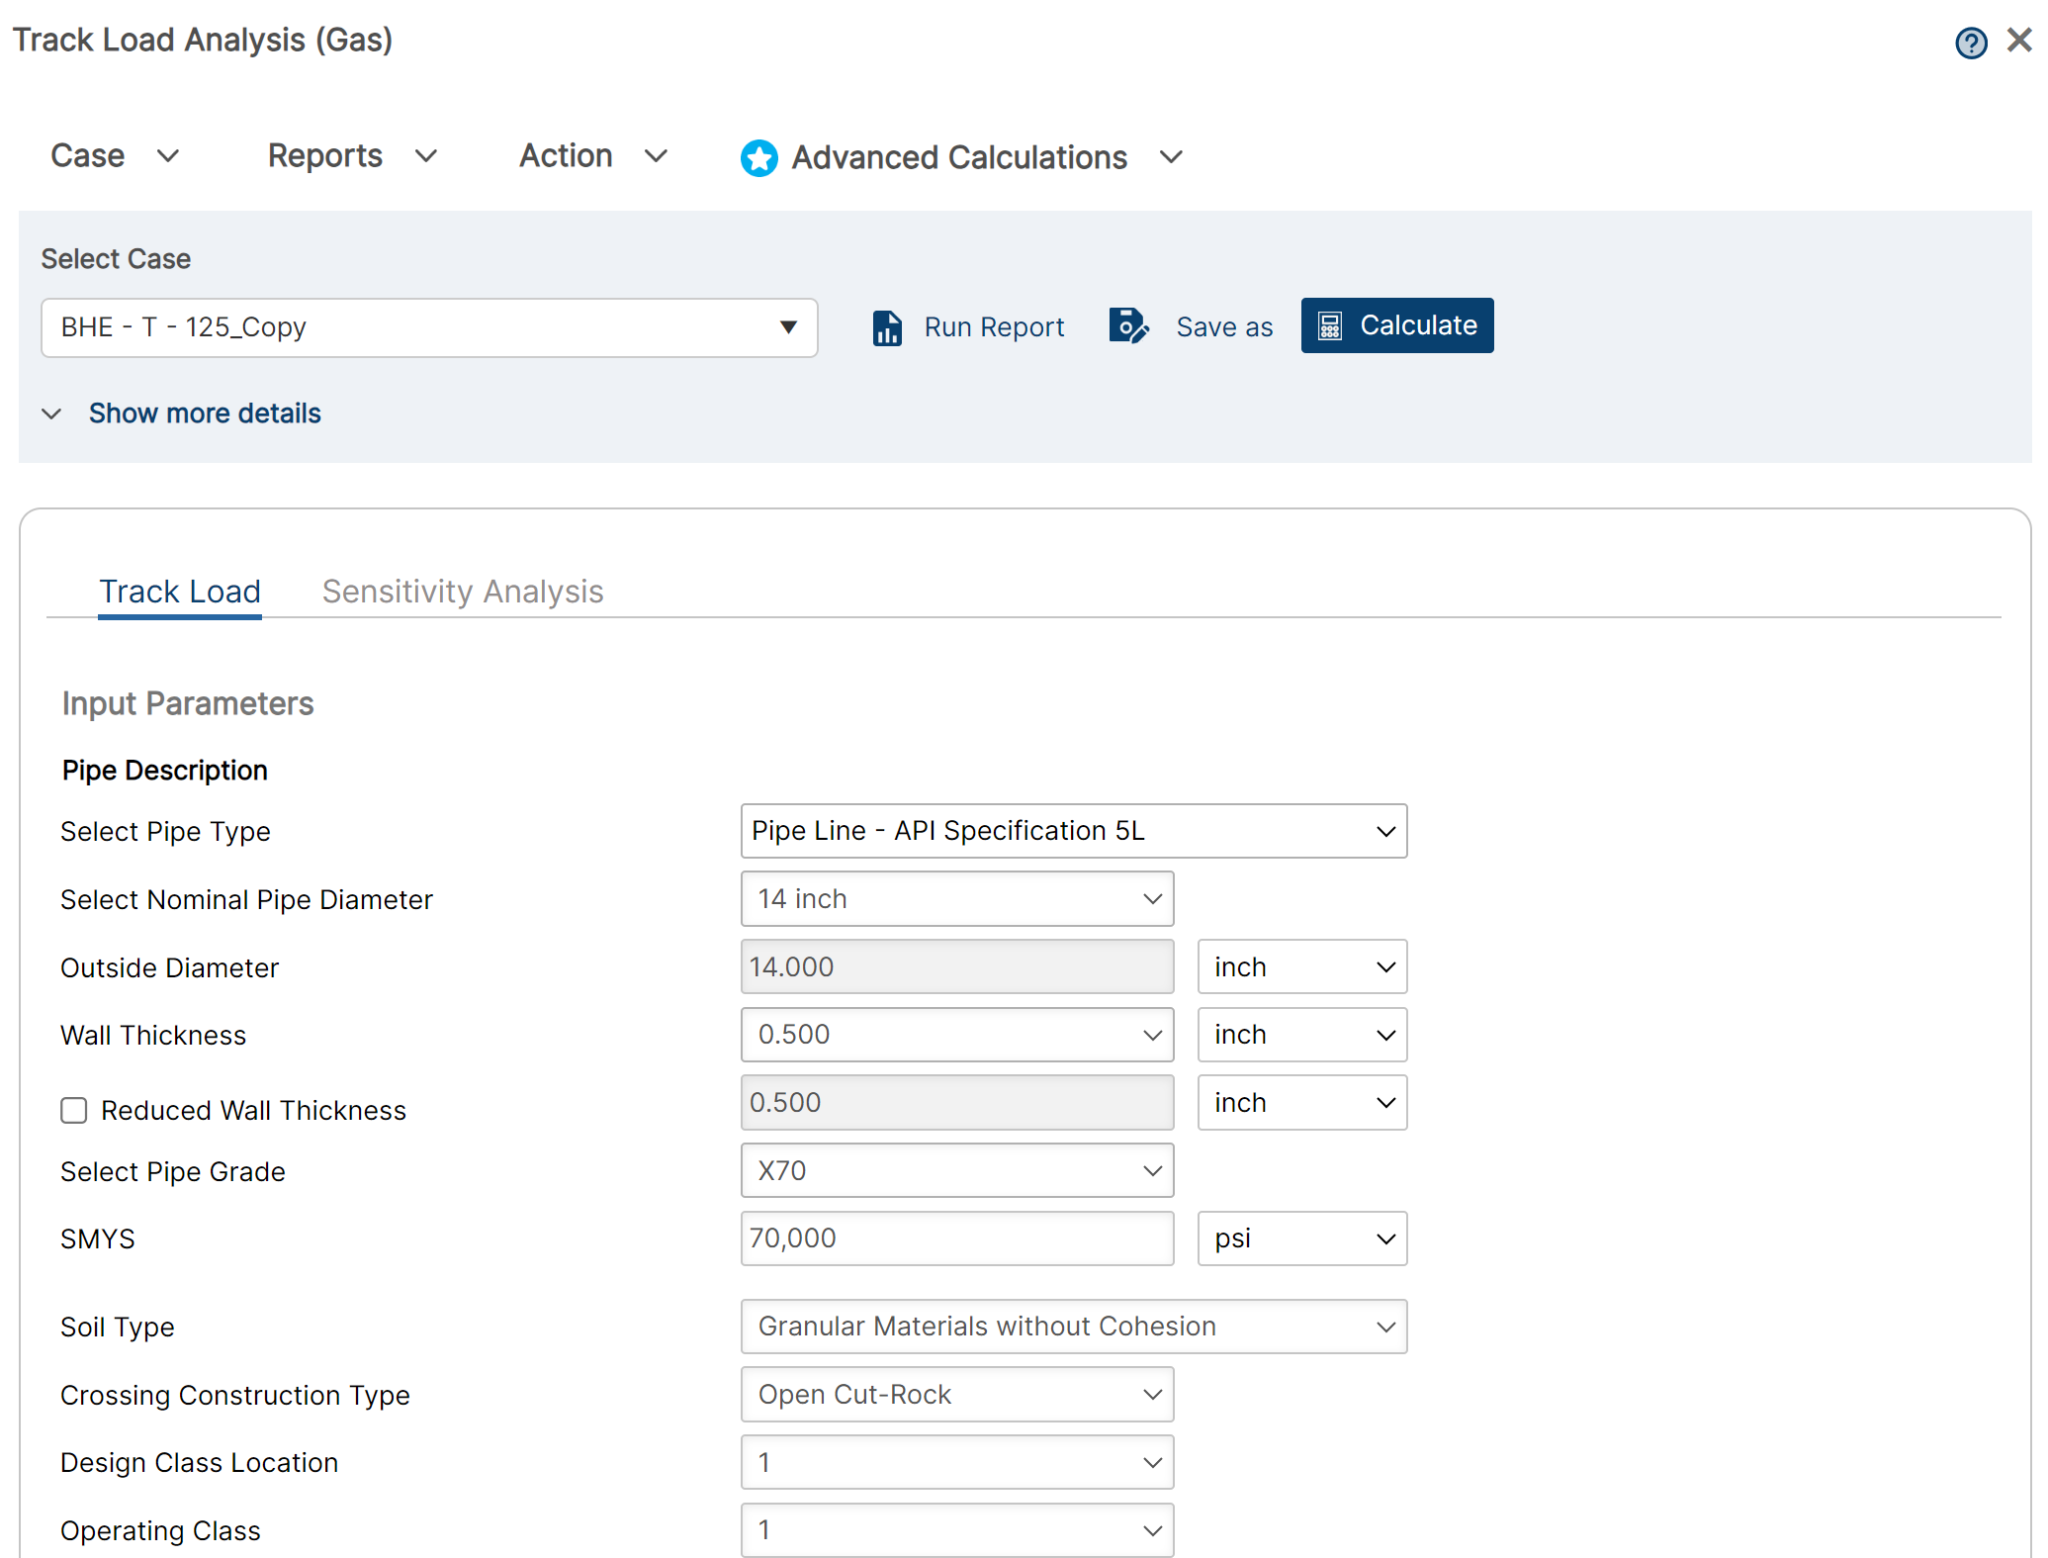Click the Run Report chart icon
This screenshot has height=1558, width=2048.
click(886, 326)
